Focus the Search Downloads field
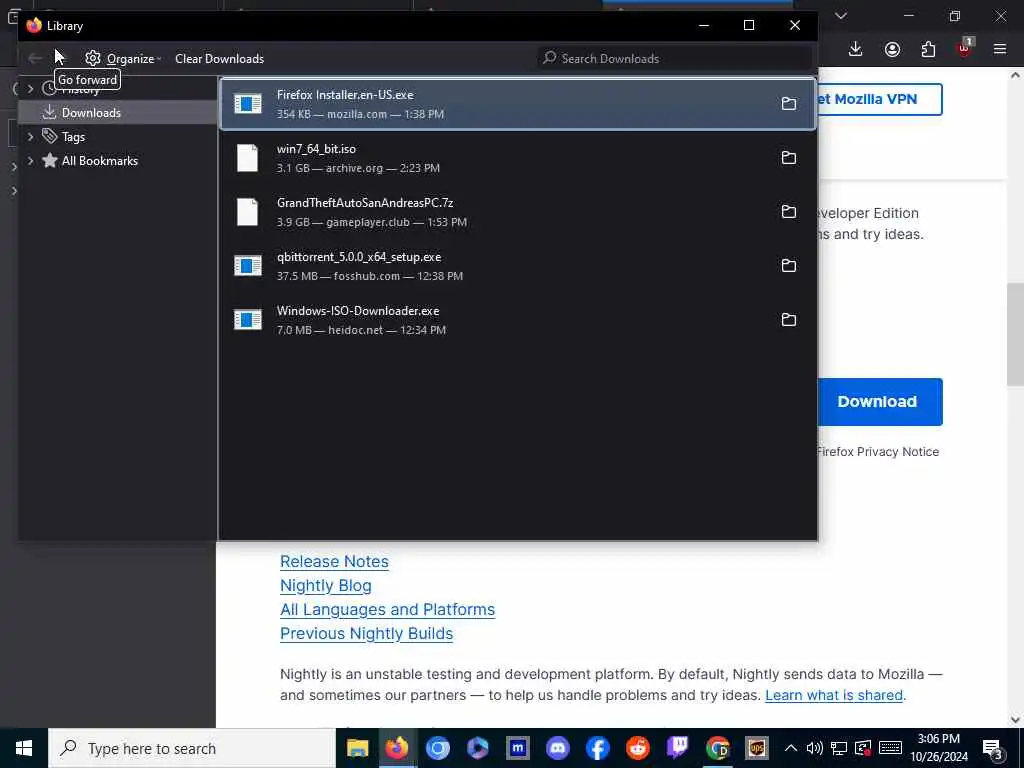Viewport: 1024px width, 768px height. 675,58
